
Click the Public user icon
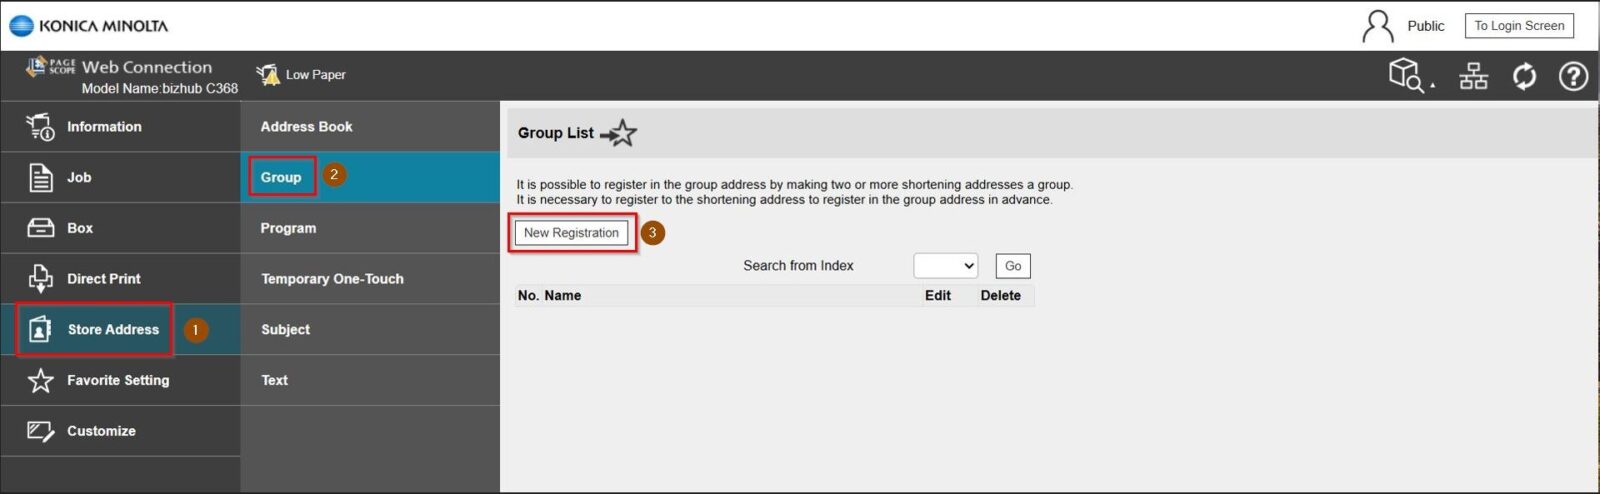1378,26
